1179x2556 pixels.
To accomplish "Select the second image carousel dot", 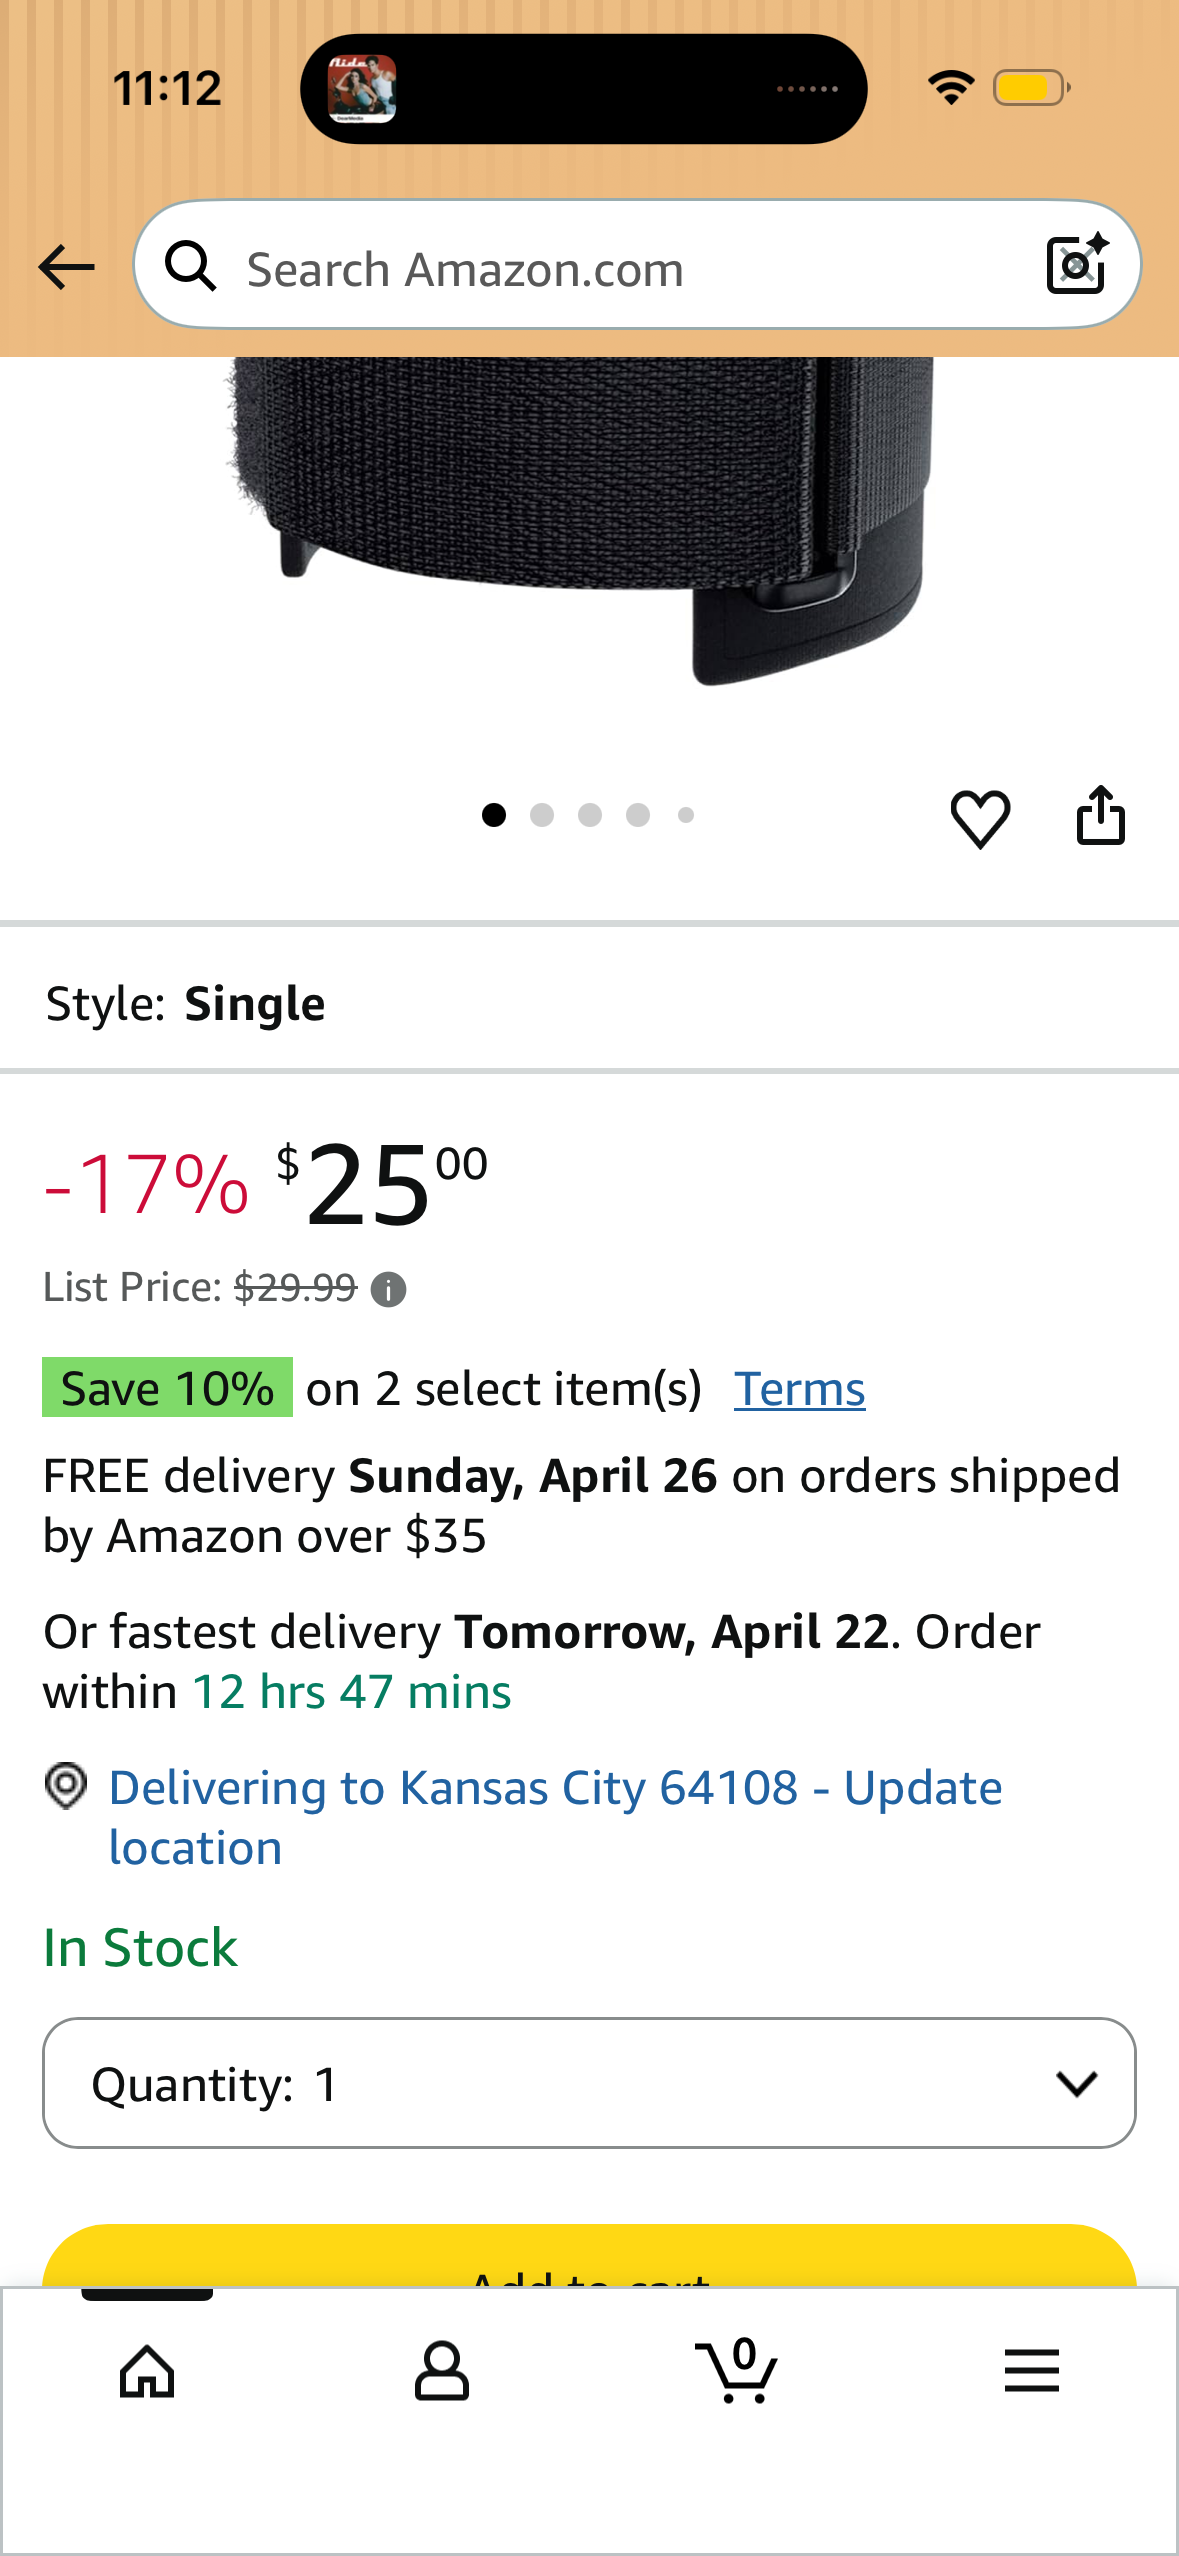I will click(542, 815).
